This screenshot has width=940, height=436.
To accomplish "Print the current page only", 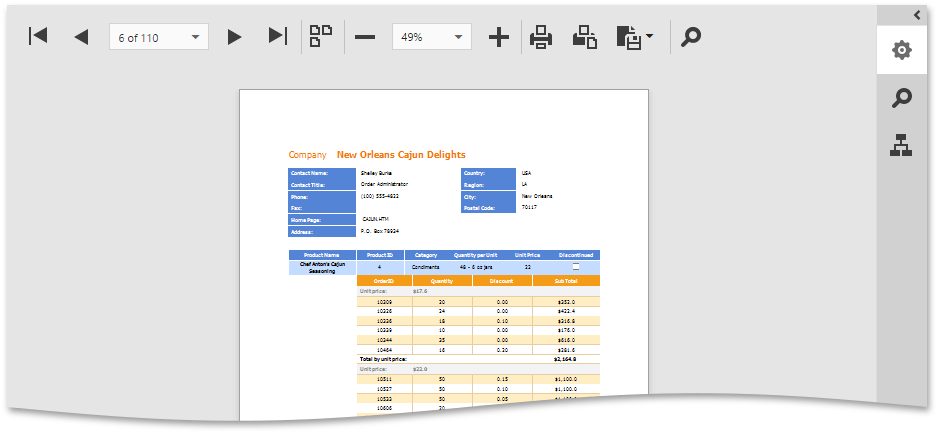I will [585, 37].
